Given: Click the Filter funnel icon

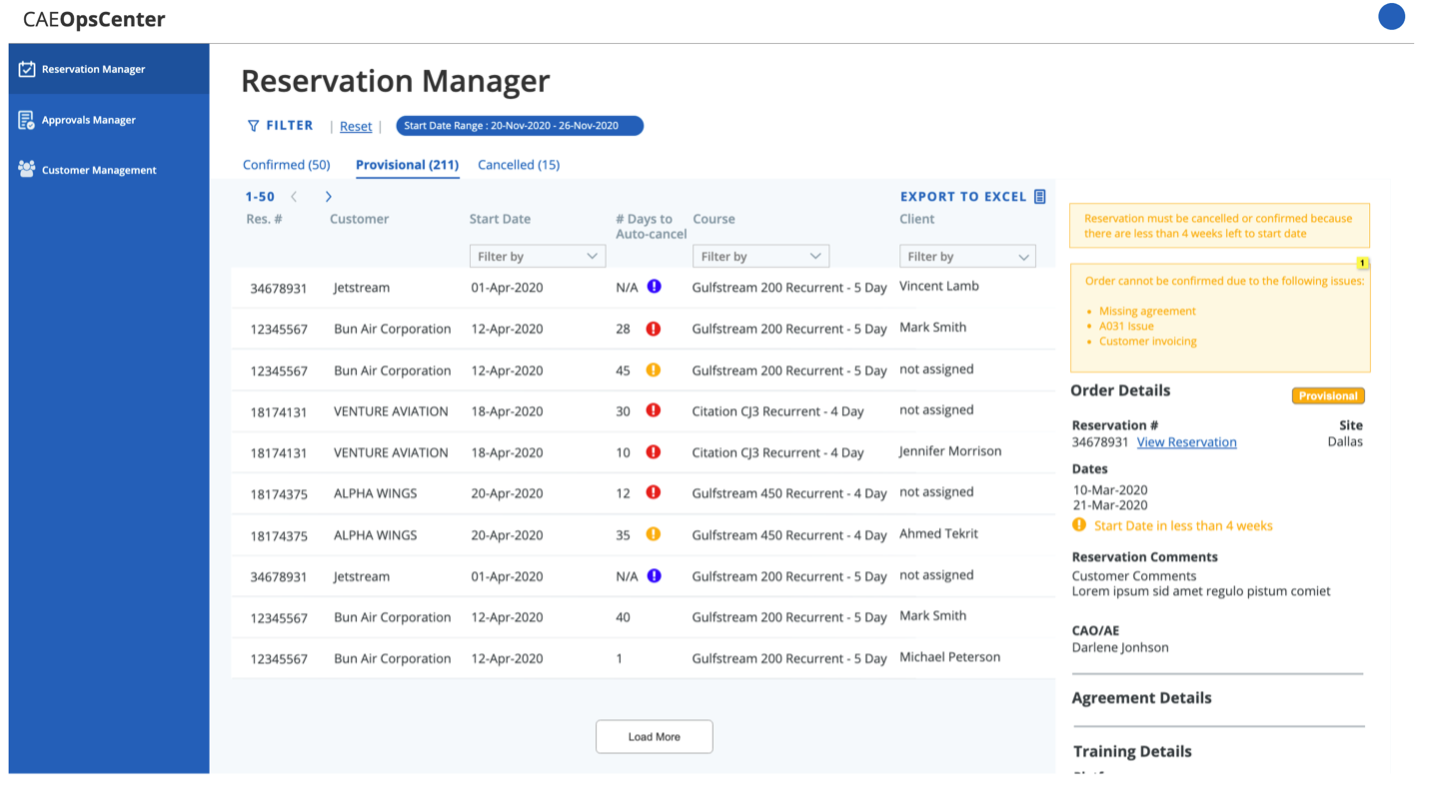Looking at the screenshot, I should click(x=253, y=126).
